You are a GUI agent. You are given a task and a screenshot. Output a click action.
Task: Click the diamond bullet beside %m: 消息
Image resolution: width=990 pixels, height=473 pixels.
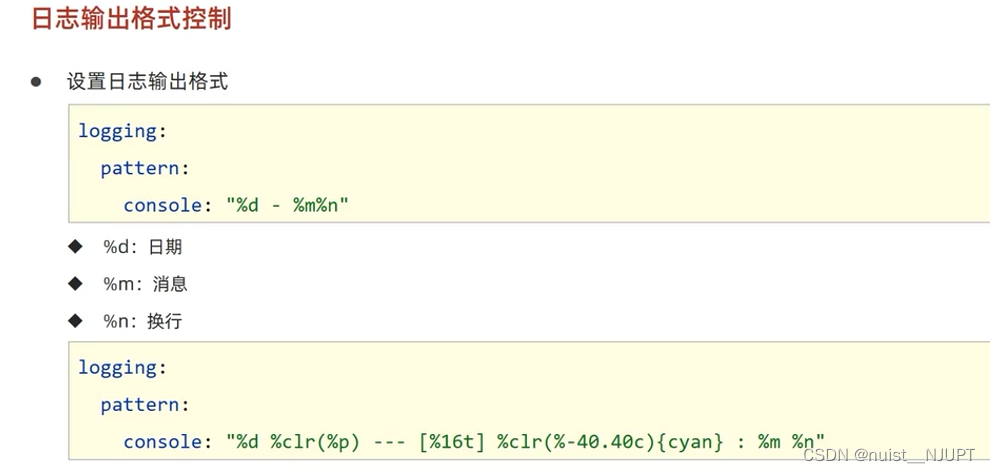(75, 284)
